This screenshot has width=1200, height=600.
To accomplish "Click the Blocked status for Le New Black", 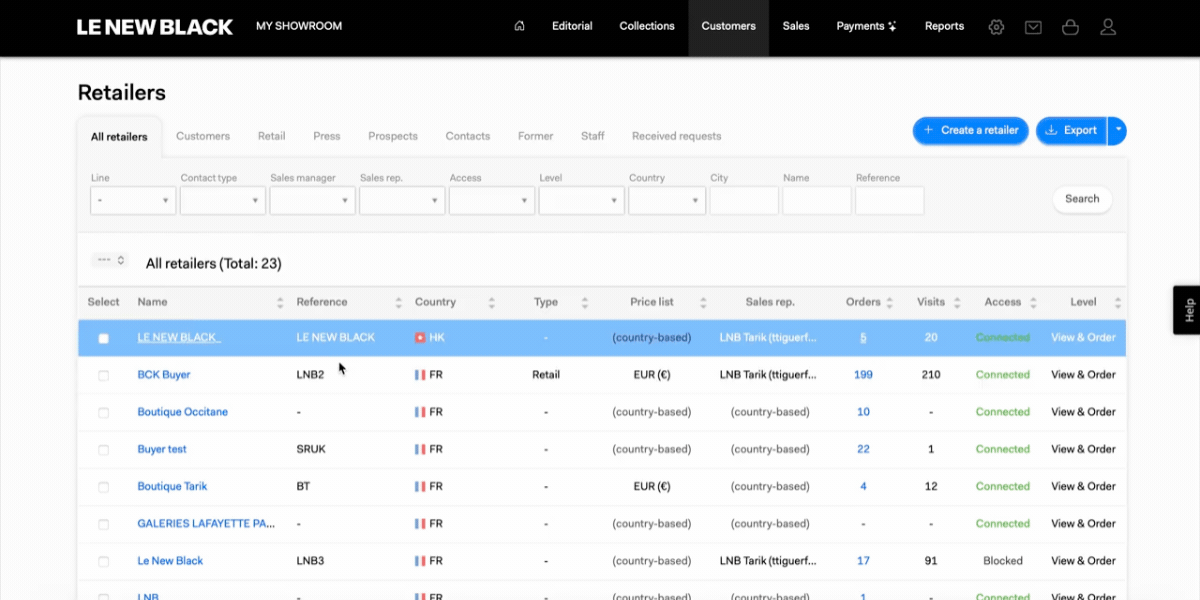I will tap(1003, 561).
